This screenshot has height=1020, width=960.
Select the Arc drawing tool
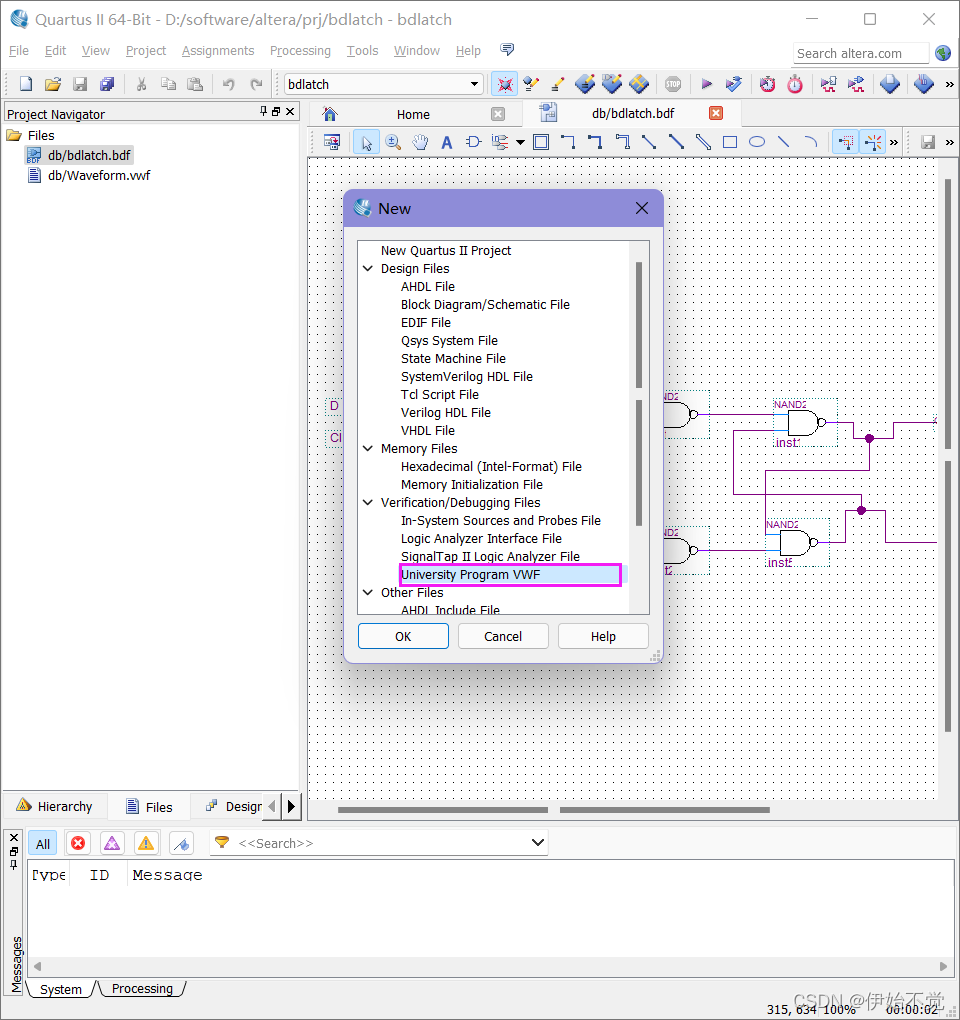(x=810, y=142)
